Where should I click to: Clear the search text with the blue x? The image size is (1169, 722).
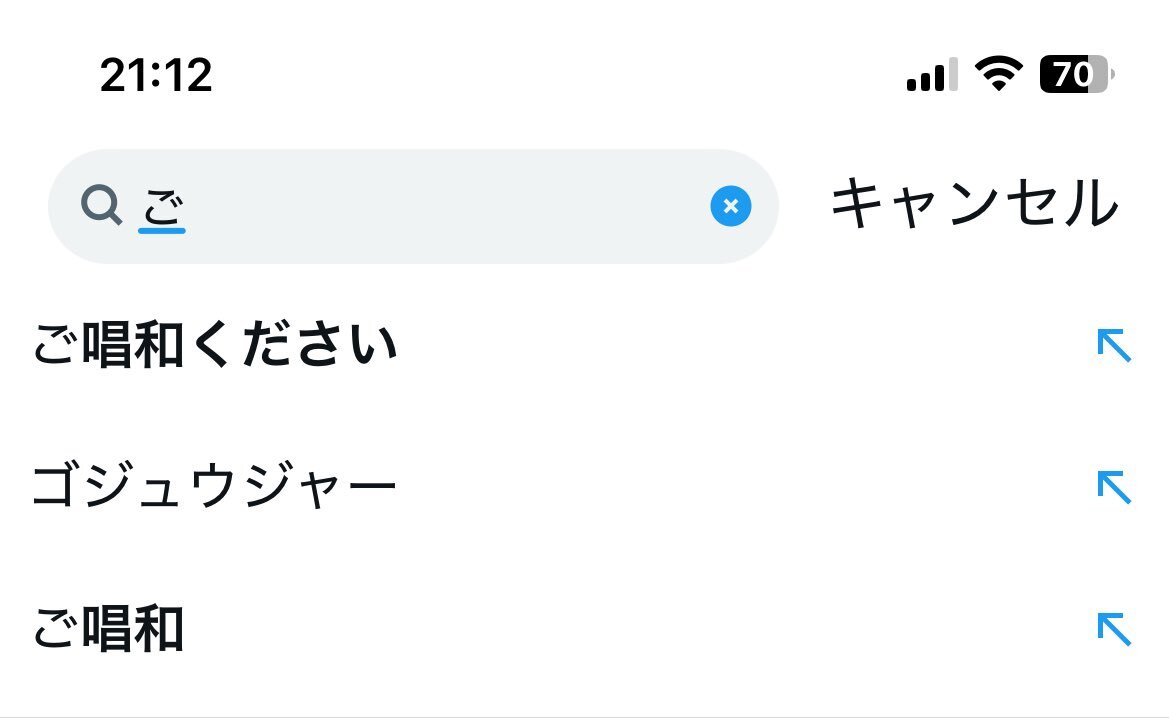coord(730,207)
